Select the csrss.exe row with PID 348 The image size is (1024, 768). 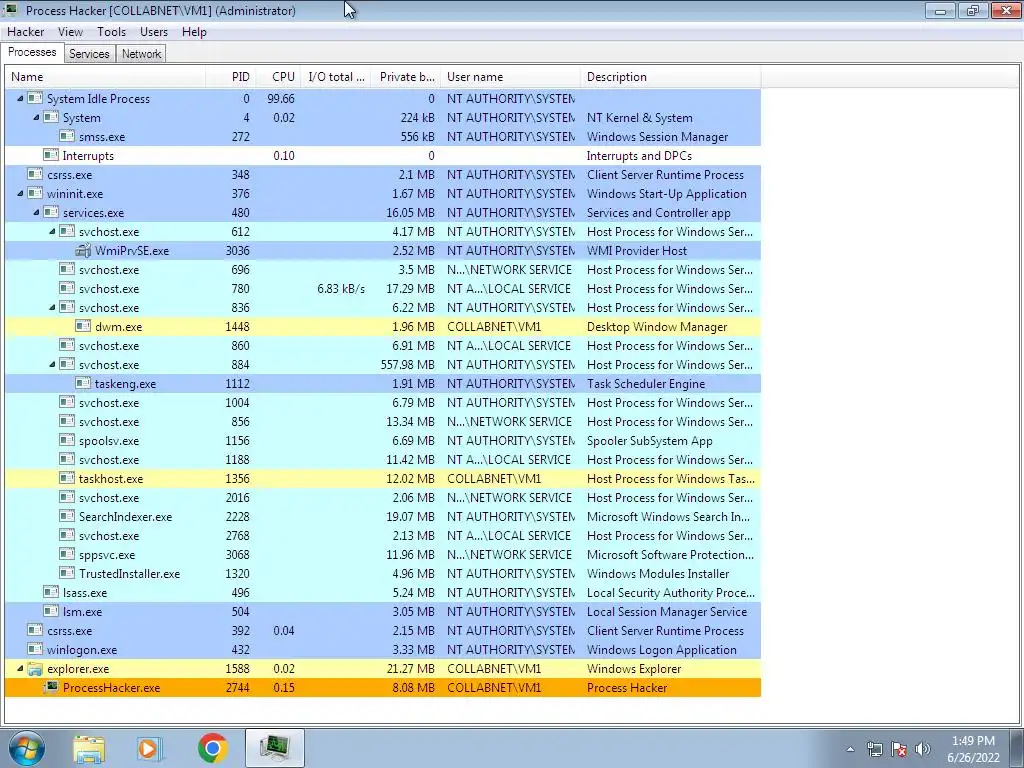pos(383,174)
